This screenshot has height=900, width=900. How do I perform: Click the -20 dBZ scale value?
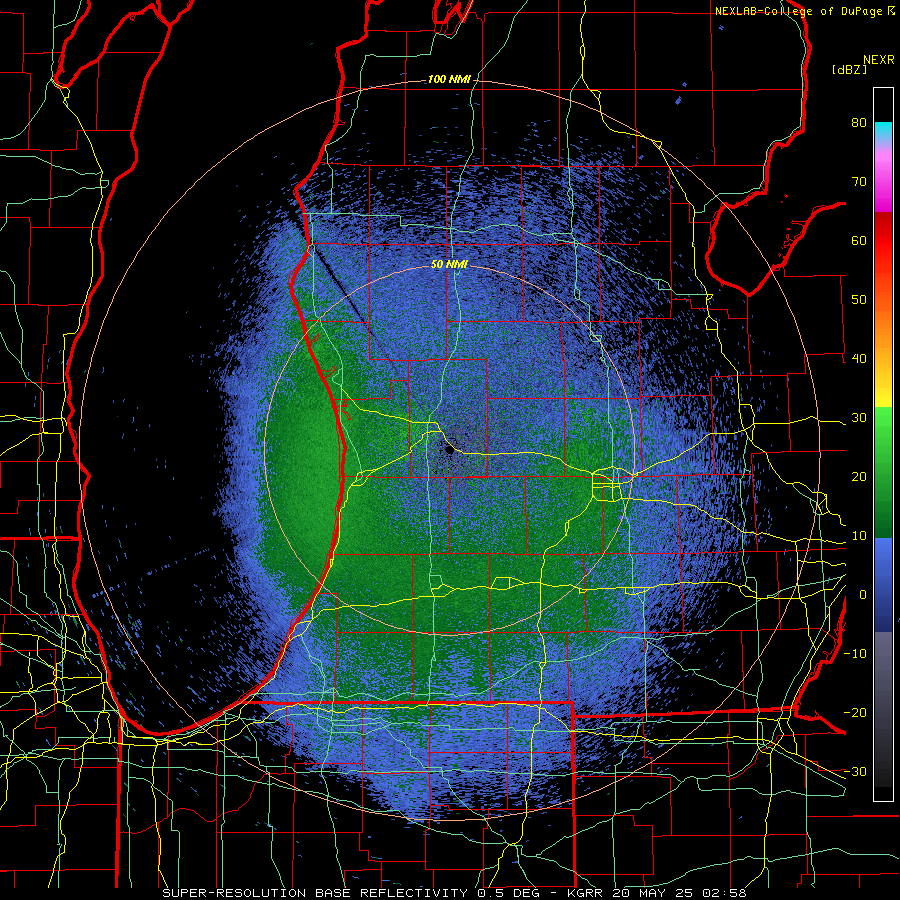coord(855,713)
